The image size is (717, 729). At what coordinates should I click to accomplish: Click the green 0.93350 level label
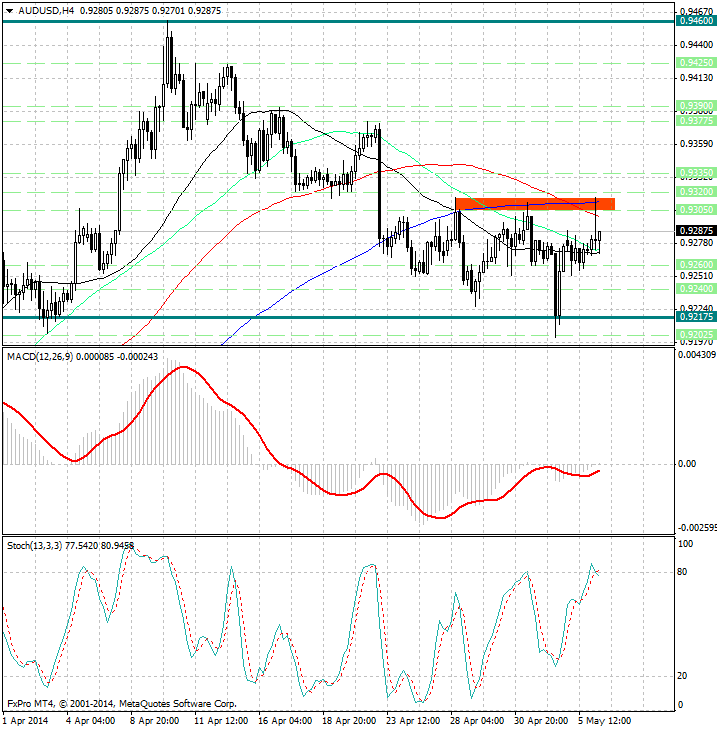click(x=696, y=173)
